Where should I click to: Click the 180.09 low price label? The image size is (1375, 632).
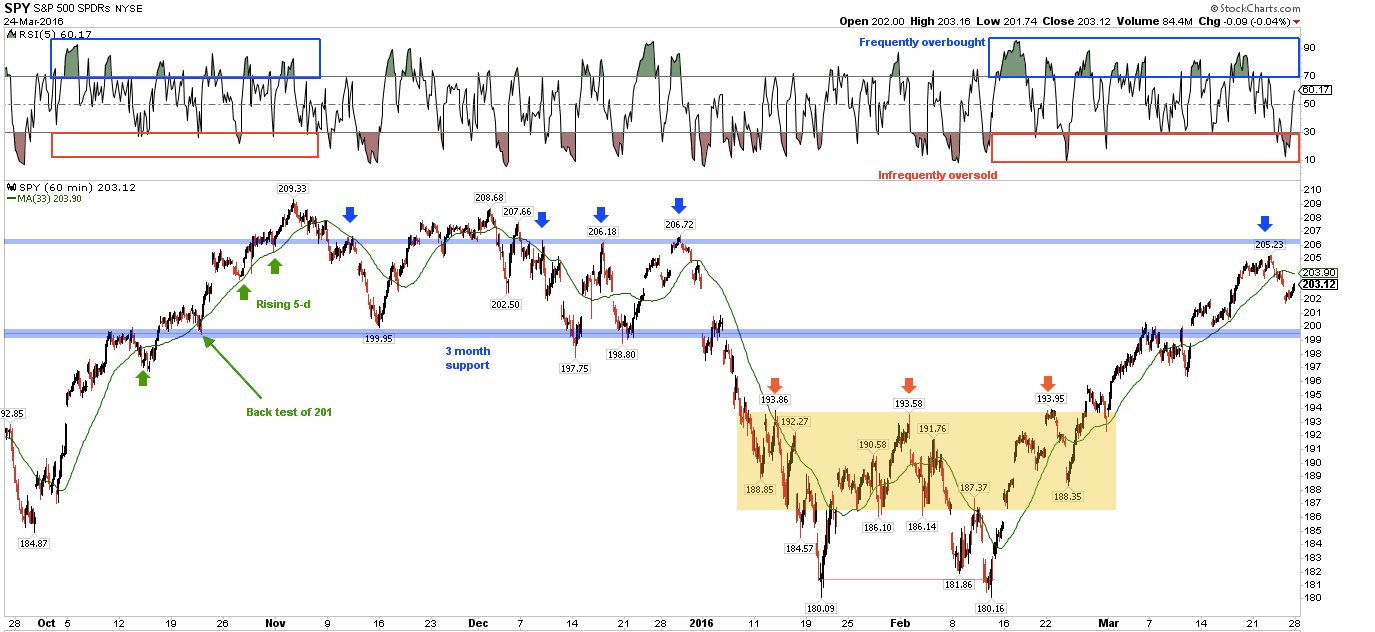(822, 607)
